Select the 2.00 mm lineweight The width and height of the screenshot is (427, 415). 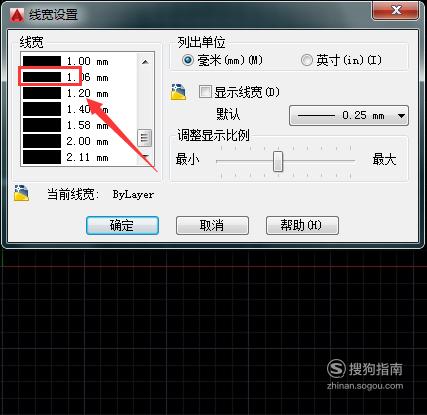[79, 141]
